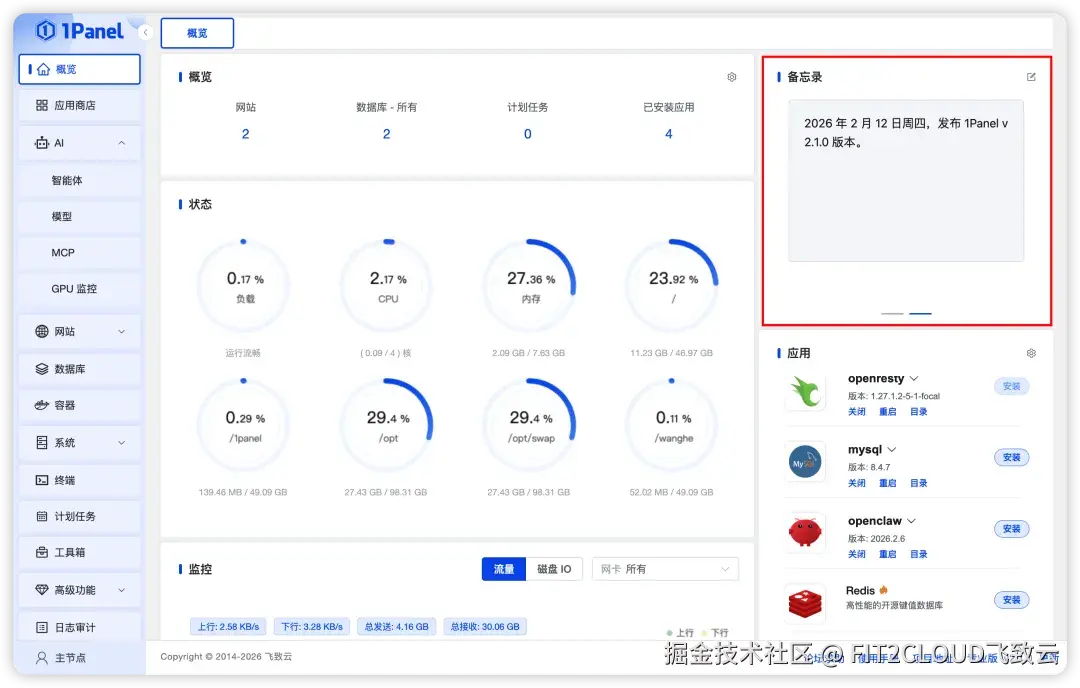Expand the 系统 submenu chevron
Screen dimensions: 1080x688
tap(122, 442)
